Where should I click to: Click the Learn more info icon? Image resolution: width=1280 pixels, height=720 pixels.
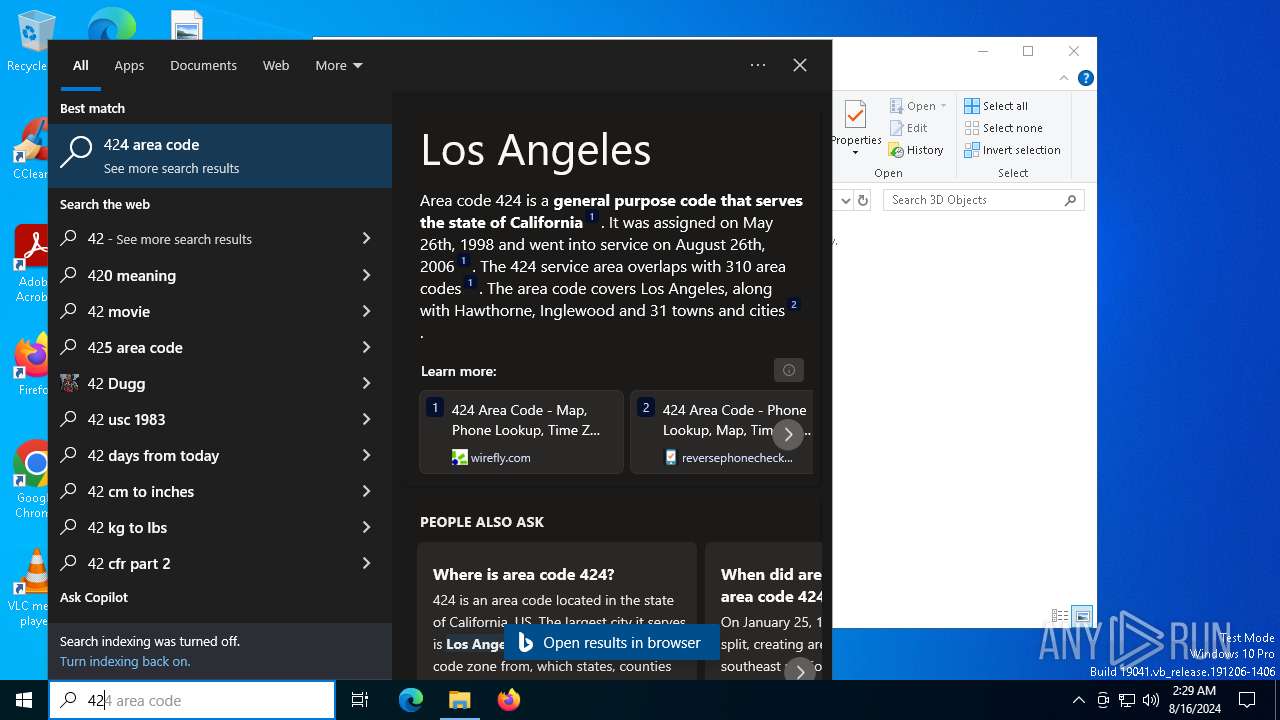pos(789,370)
